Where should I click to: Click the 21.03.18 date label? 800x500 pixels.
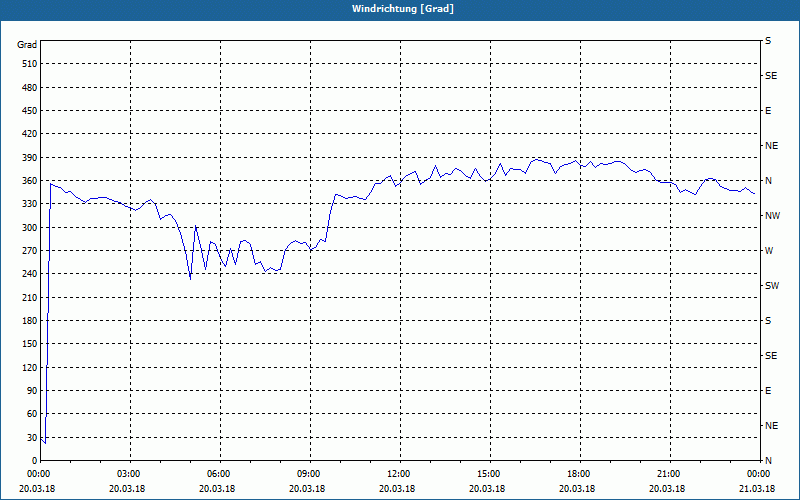pos(757,488)
